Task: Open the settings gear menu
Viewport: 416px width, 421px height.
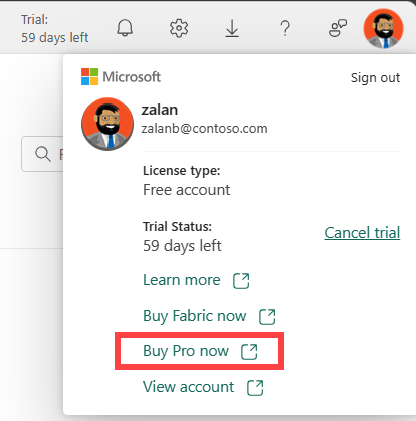Action: coord(179,28)
